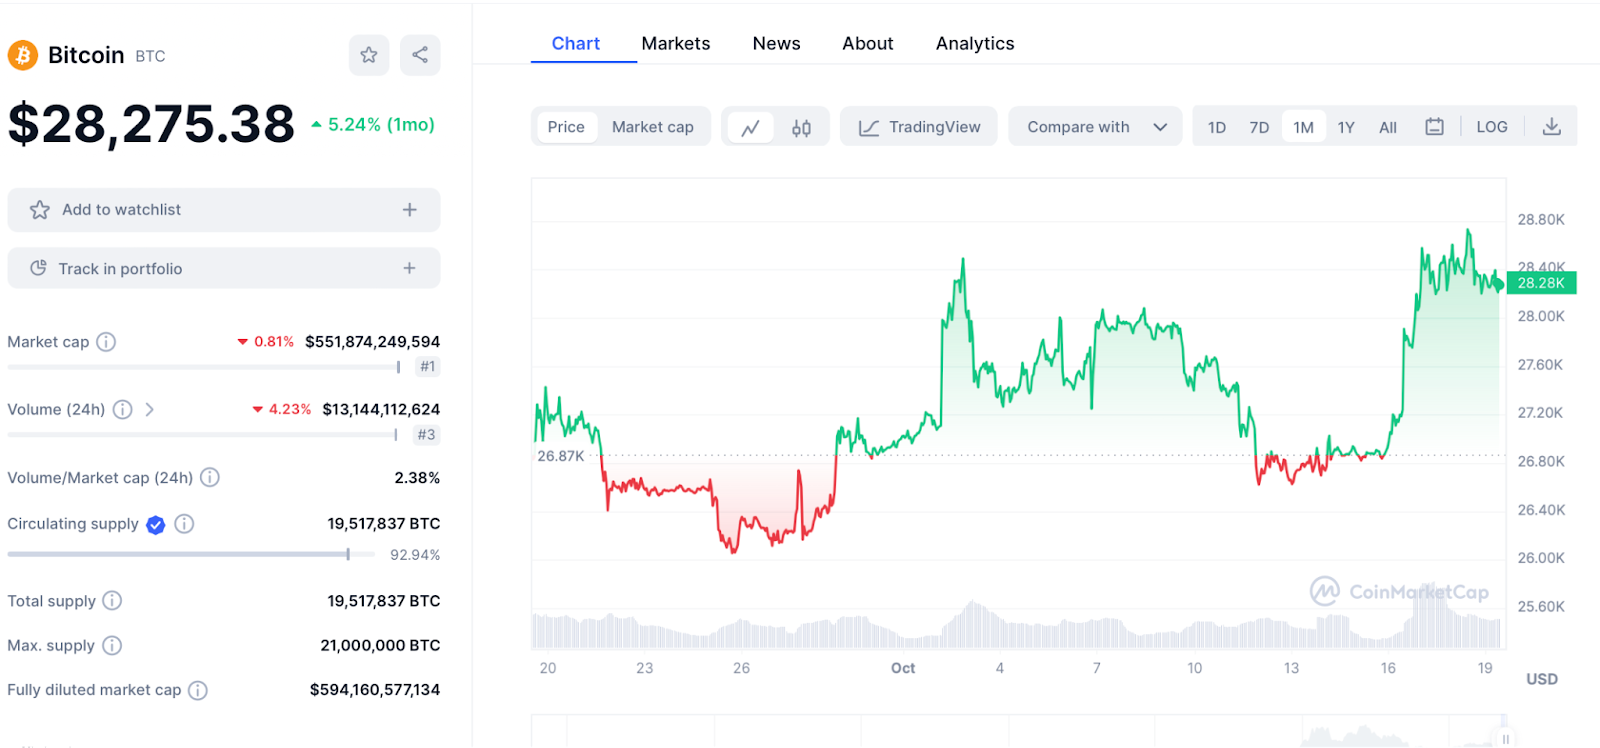Open the Markets tab

(x=676, y=43)
